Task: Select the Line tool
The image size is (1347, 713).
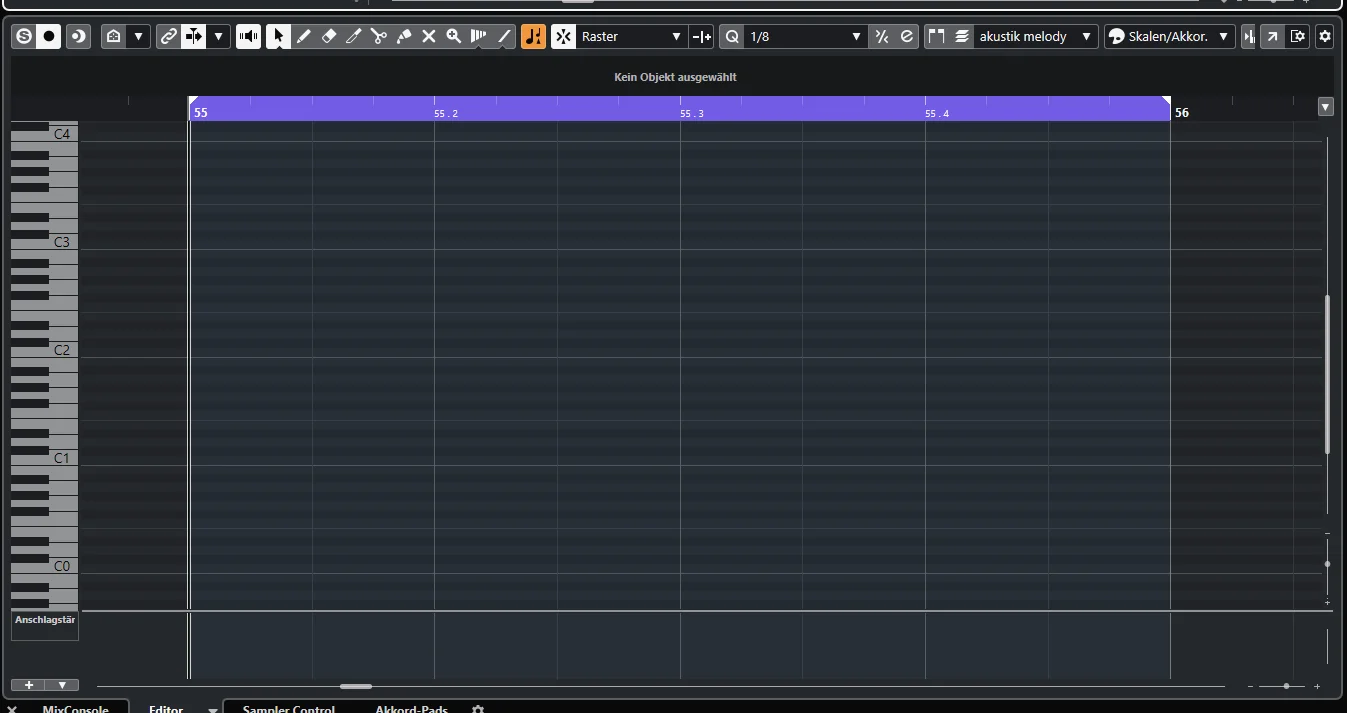Action: pos(503,37)
